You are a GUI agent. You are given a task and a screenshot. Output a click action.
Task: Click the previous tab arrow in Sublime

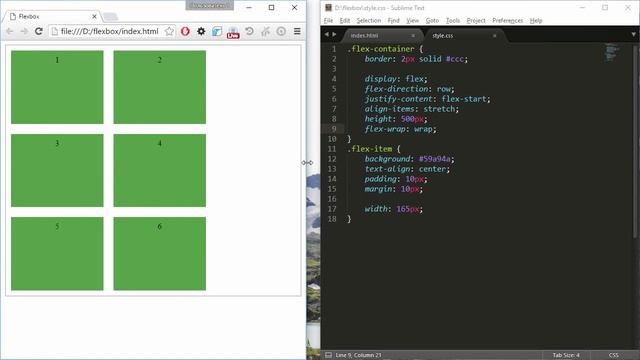(x=327, y=35)
